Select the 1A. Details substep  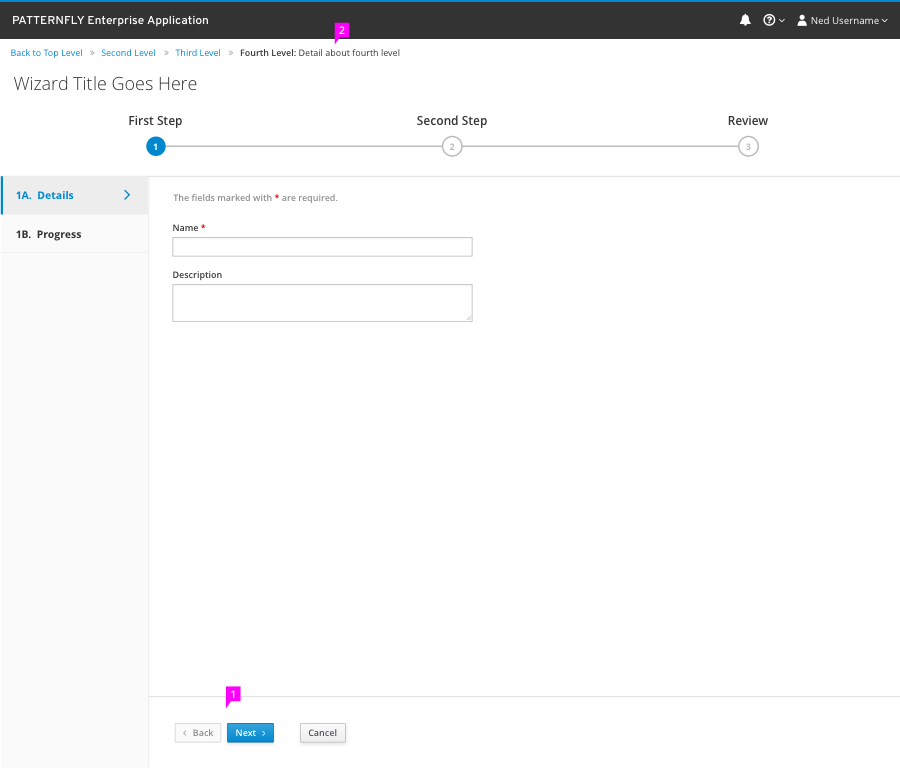point(75,195)
